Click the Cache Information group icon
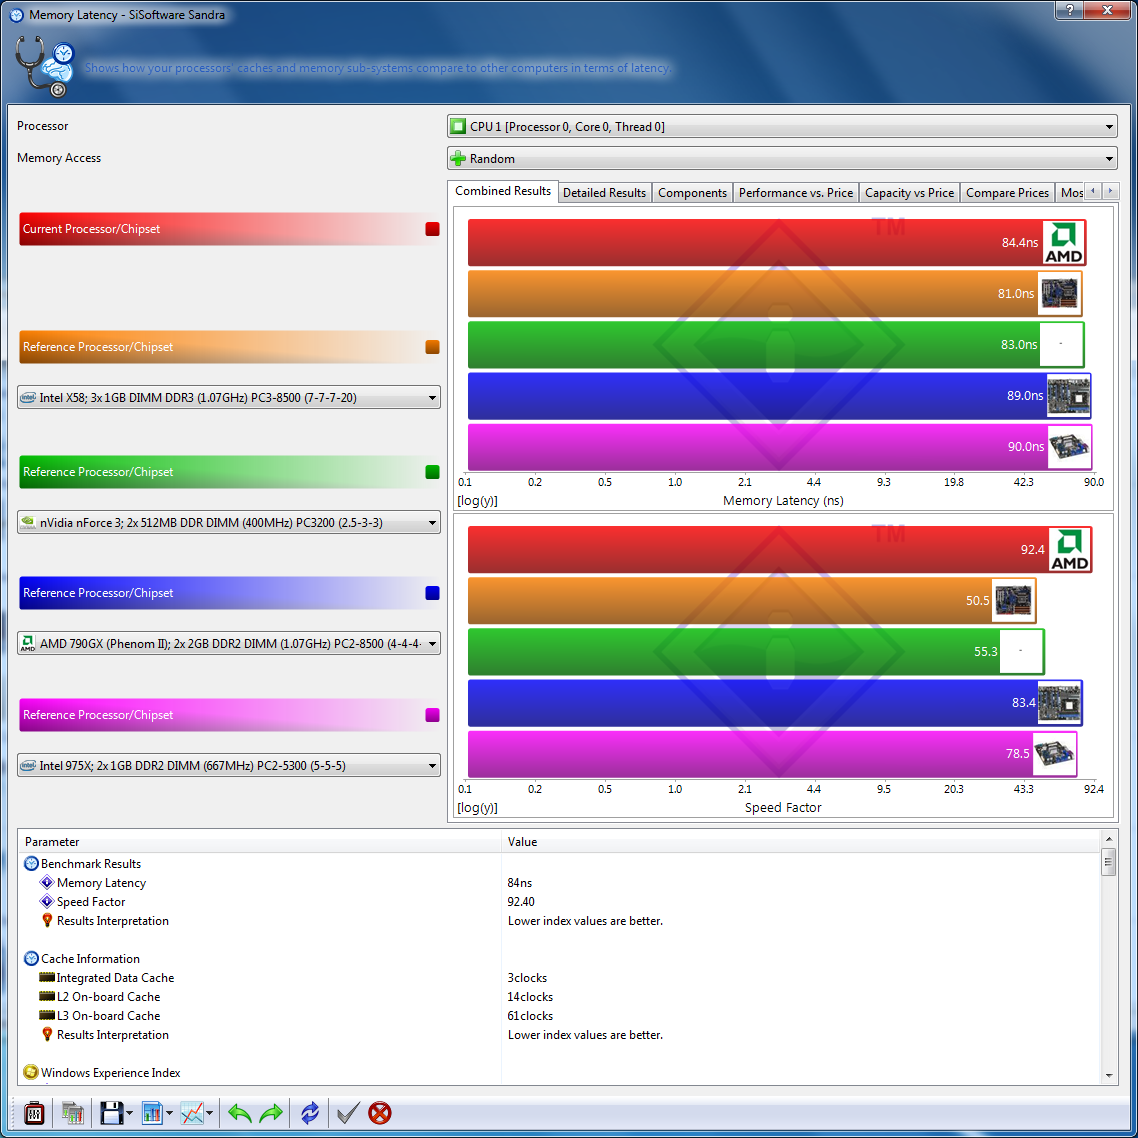1138x1138 pixels. coord(31,959)
